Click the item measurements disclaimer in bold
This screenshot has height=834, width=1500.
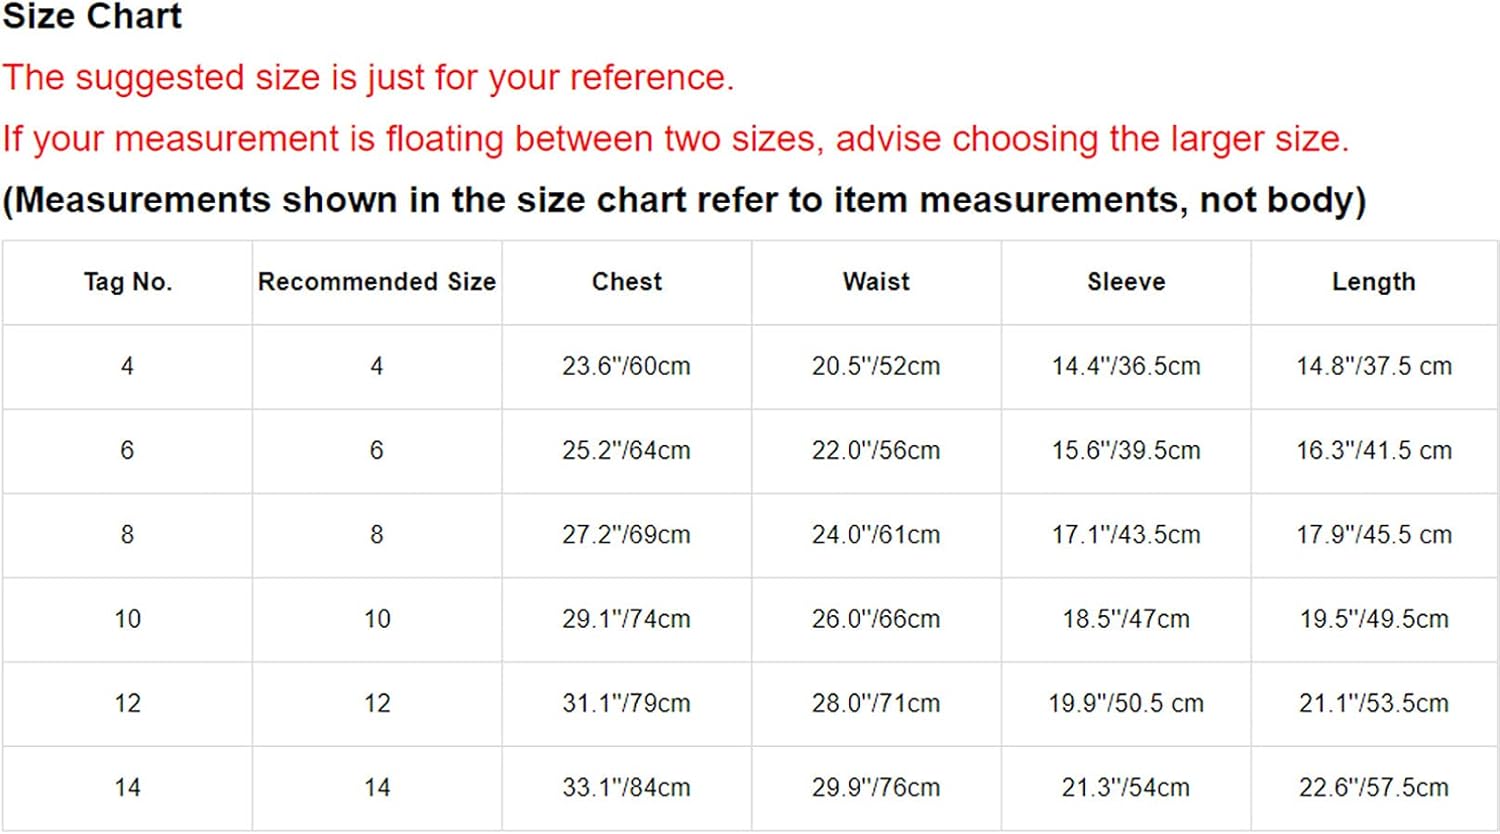tap(684, 200)
